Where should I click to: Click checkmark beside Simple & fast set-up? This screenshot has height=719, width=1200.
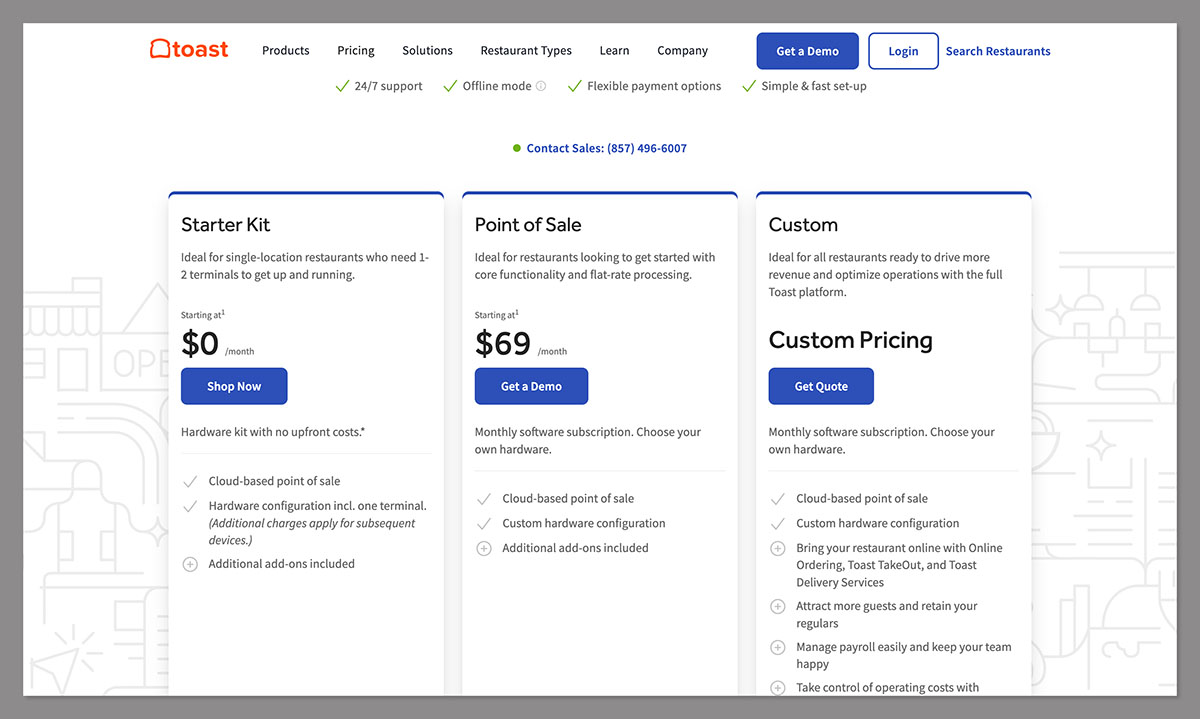[748, 86]
